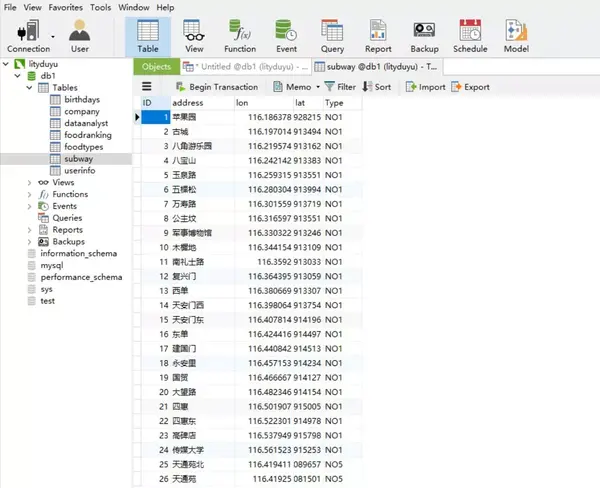Screen dimensions: 600x488
Task: Click the address column header
Action: pyautogui.click(x=202, y=103)
